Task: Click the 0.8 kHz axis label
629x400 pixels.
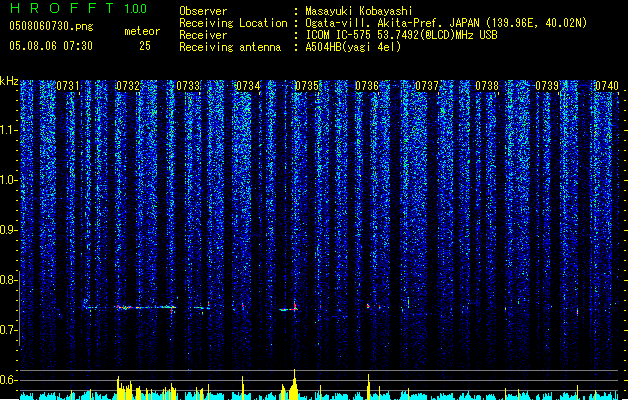Action: 9,280
